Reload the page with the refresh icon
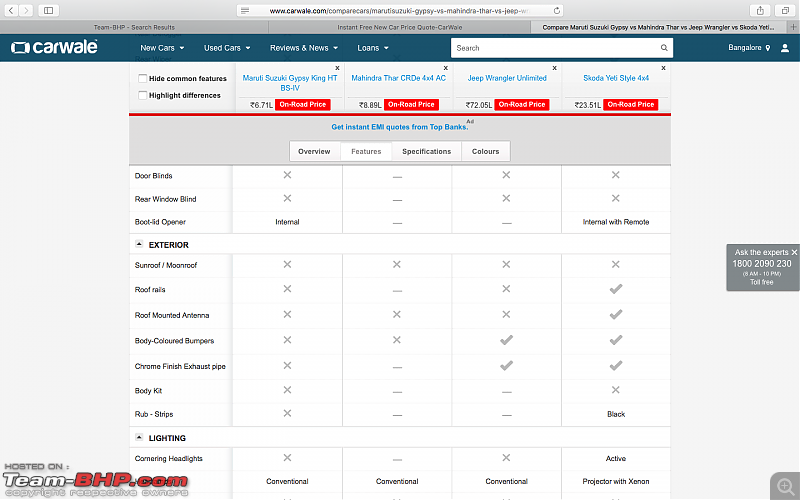The image size is (800, 500). 557,11
